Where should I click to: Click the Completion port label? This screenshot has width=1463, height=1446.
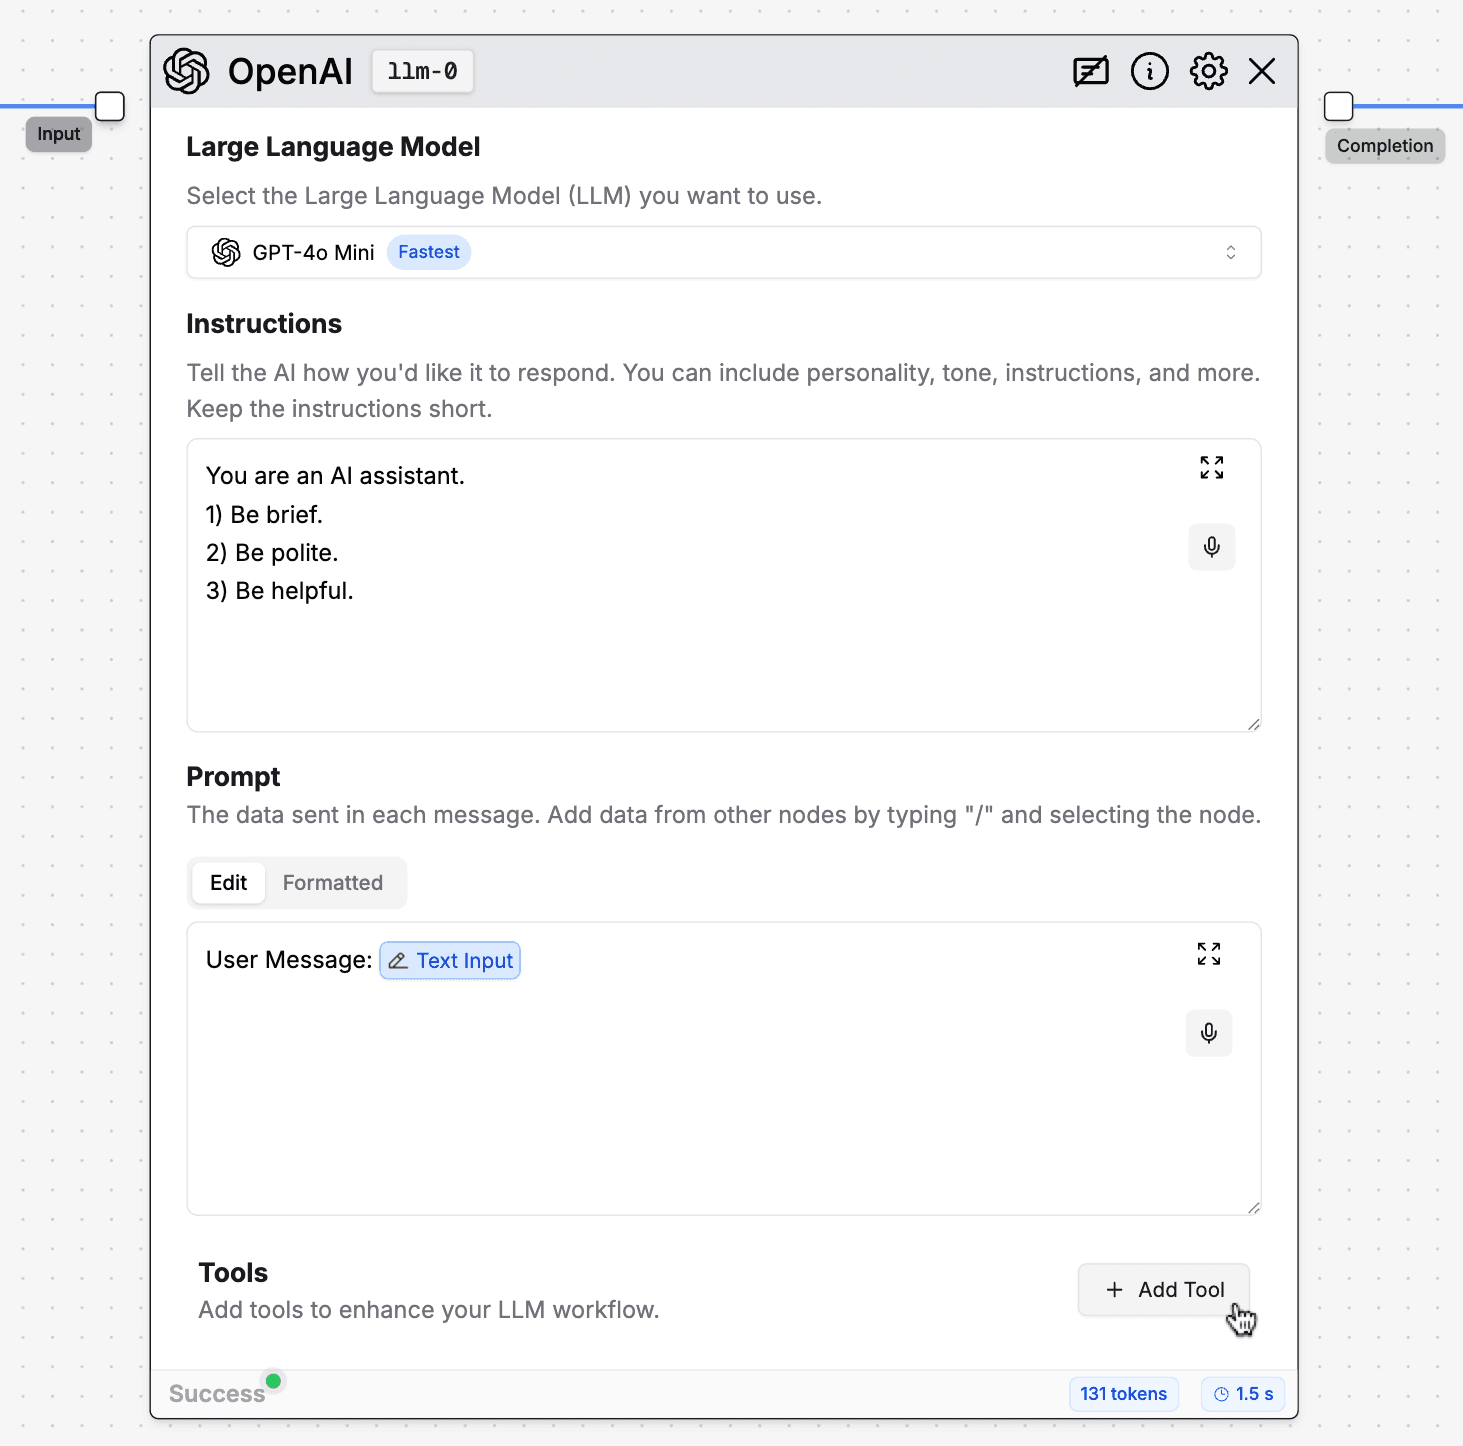[1385, 146]
